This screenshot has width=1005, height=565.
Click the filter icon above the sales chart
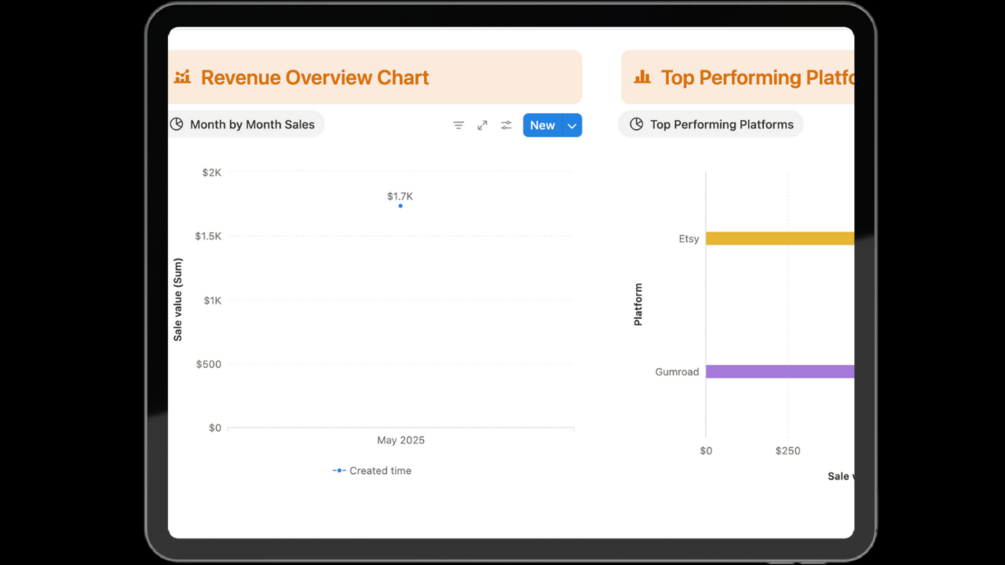coord(458,125)
